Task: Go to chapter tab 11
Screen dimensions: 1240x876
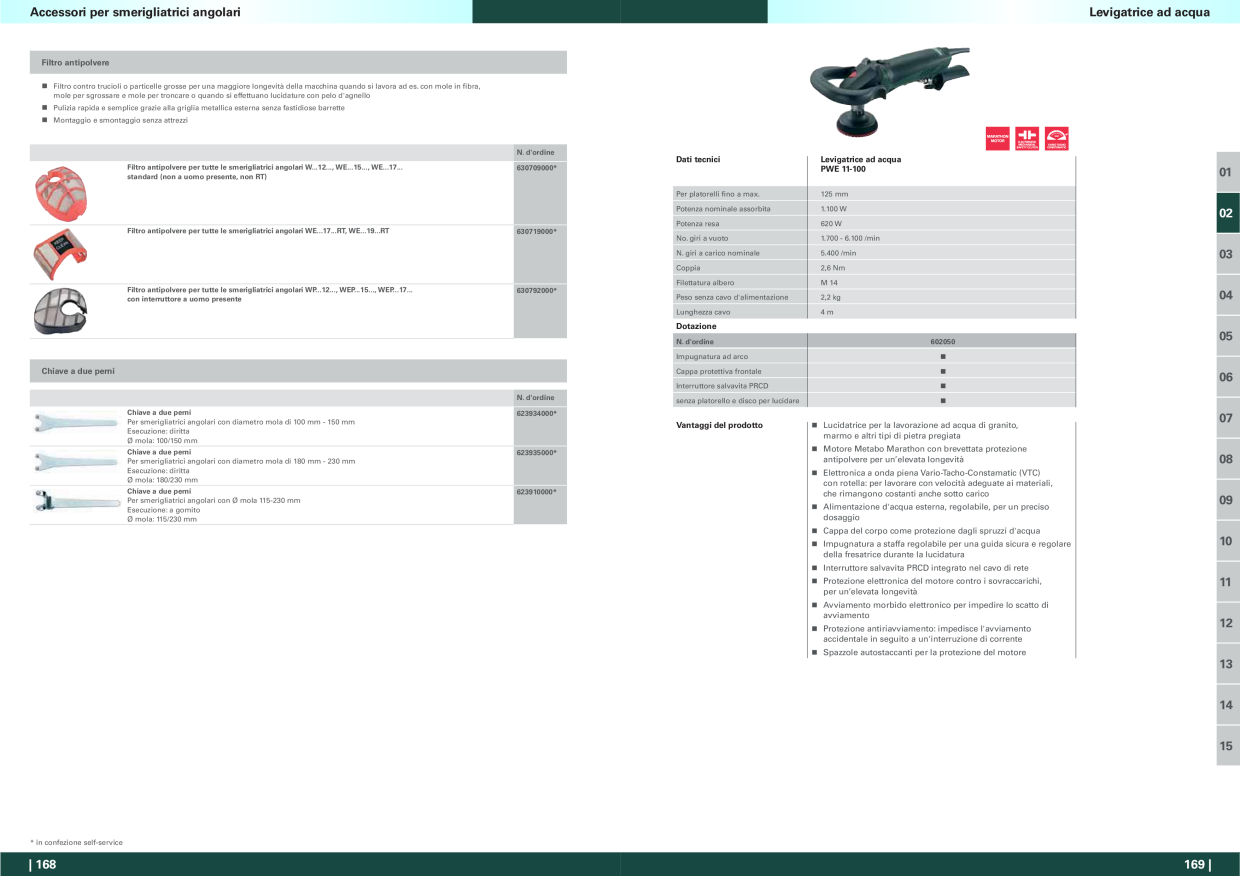Action: pyautogui.click(x=1227, y=582)
